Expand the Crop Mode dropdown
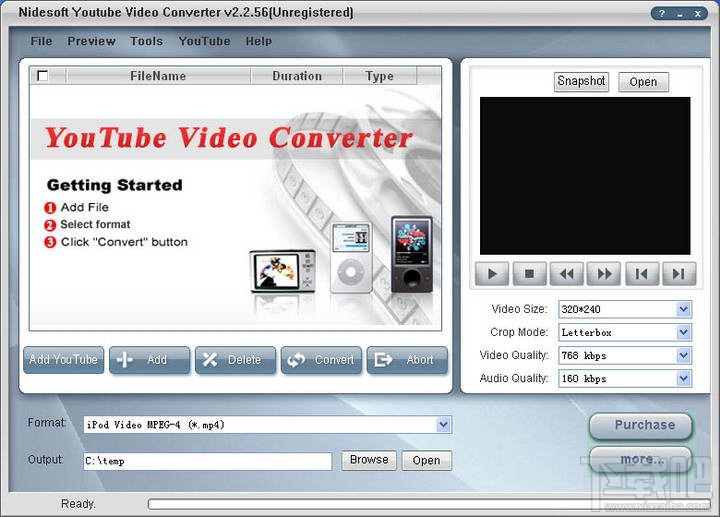Viewport: 720px width, 517px height. click(684, 332)
